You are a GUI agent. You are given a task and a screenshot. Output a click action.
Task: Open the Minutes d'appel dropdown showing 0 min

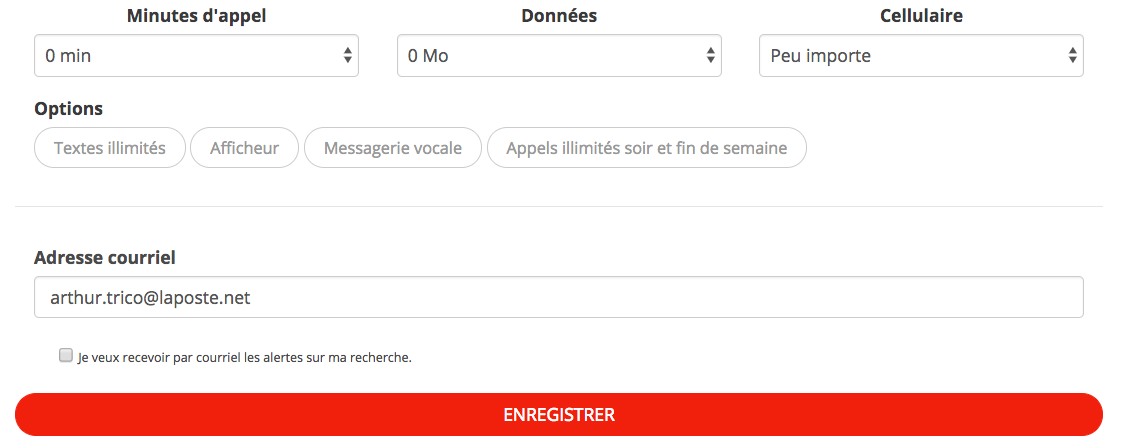(x=196, y=55)
